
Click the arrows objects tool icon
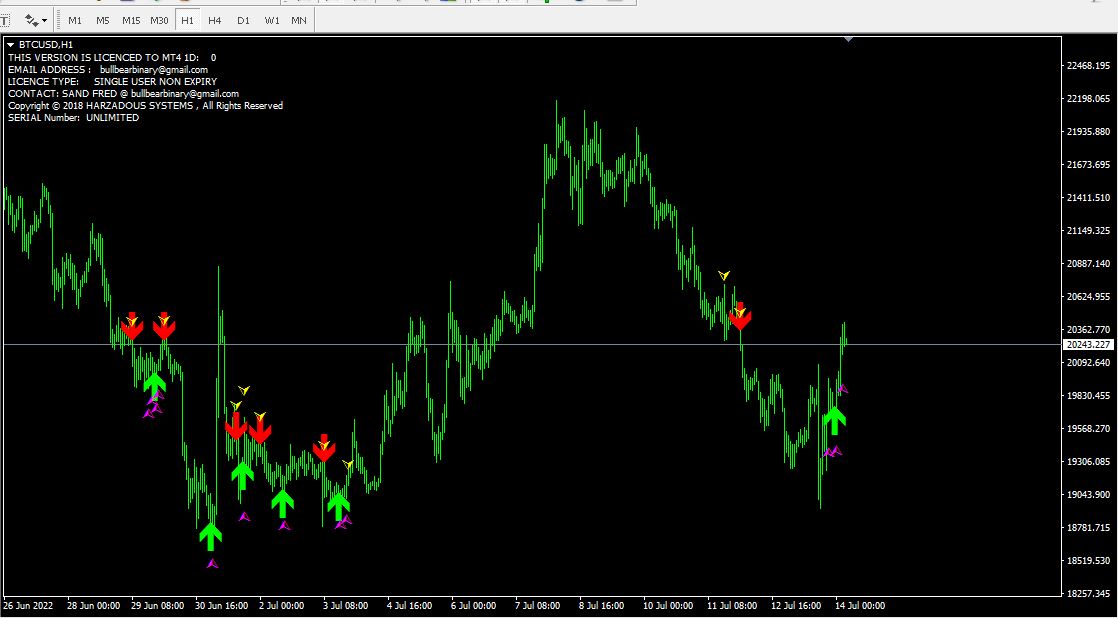31,20
